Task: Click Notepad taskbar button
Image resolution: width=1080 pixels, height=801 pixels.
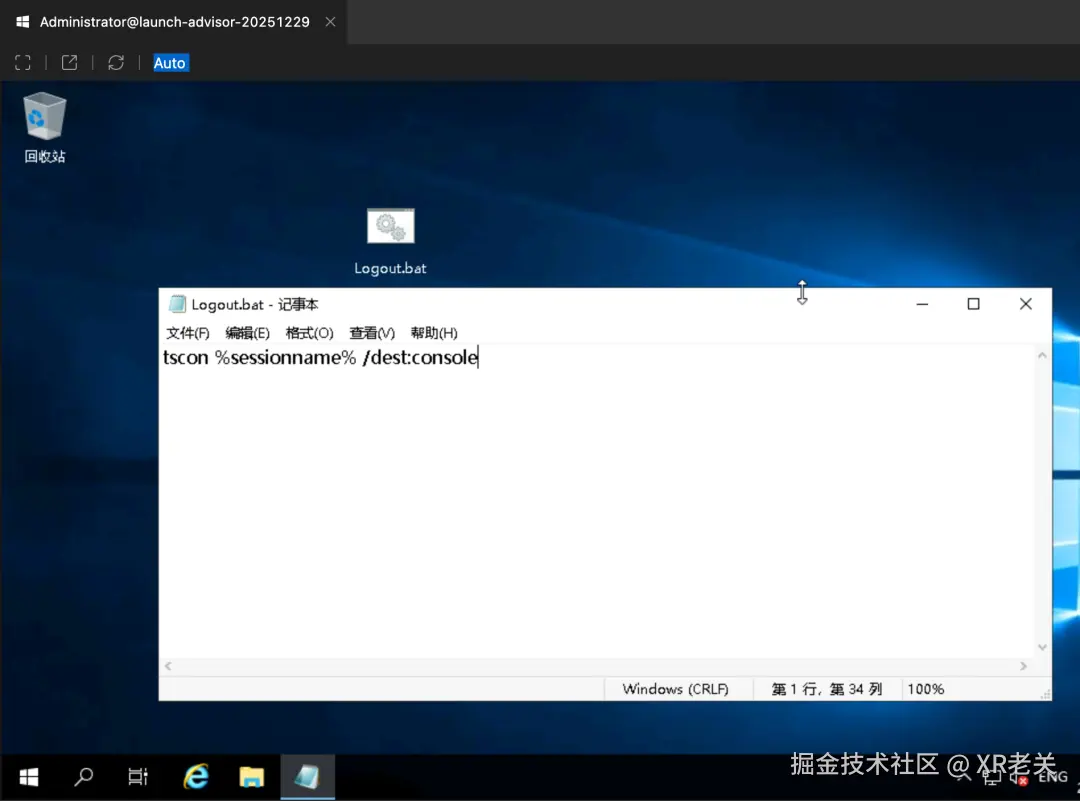Action: coord(307,778)
